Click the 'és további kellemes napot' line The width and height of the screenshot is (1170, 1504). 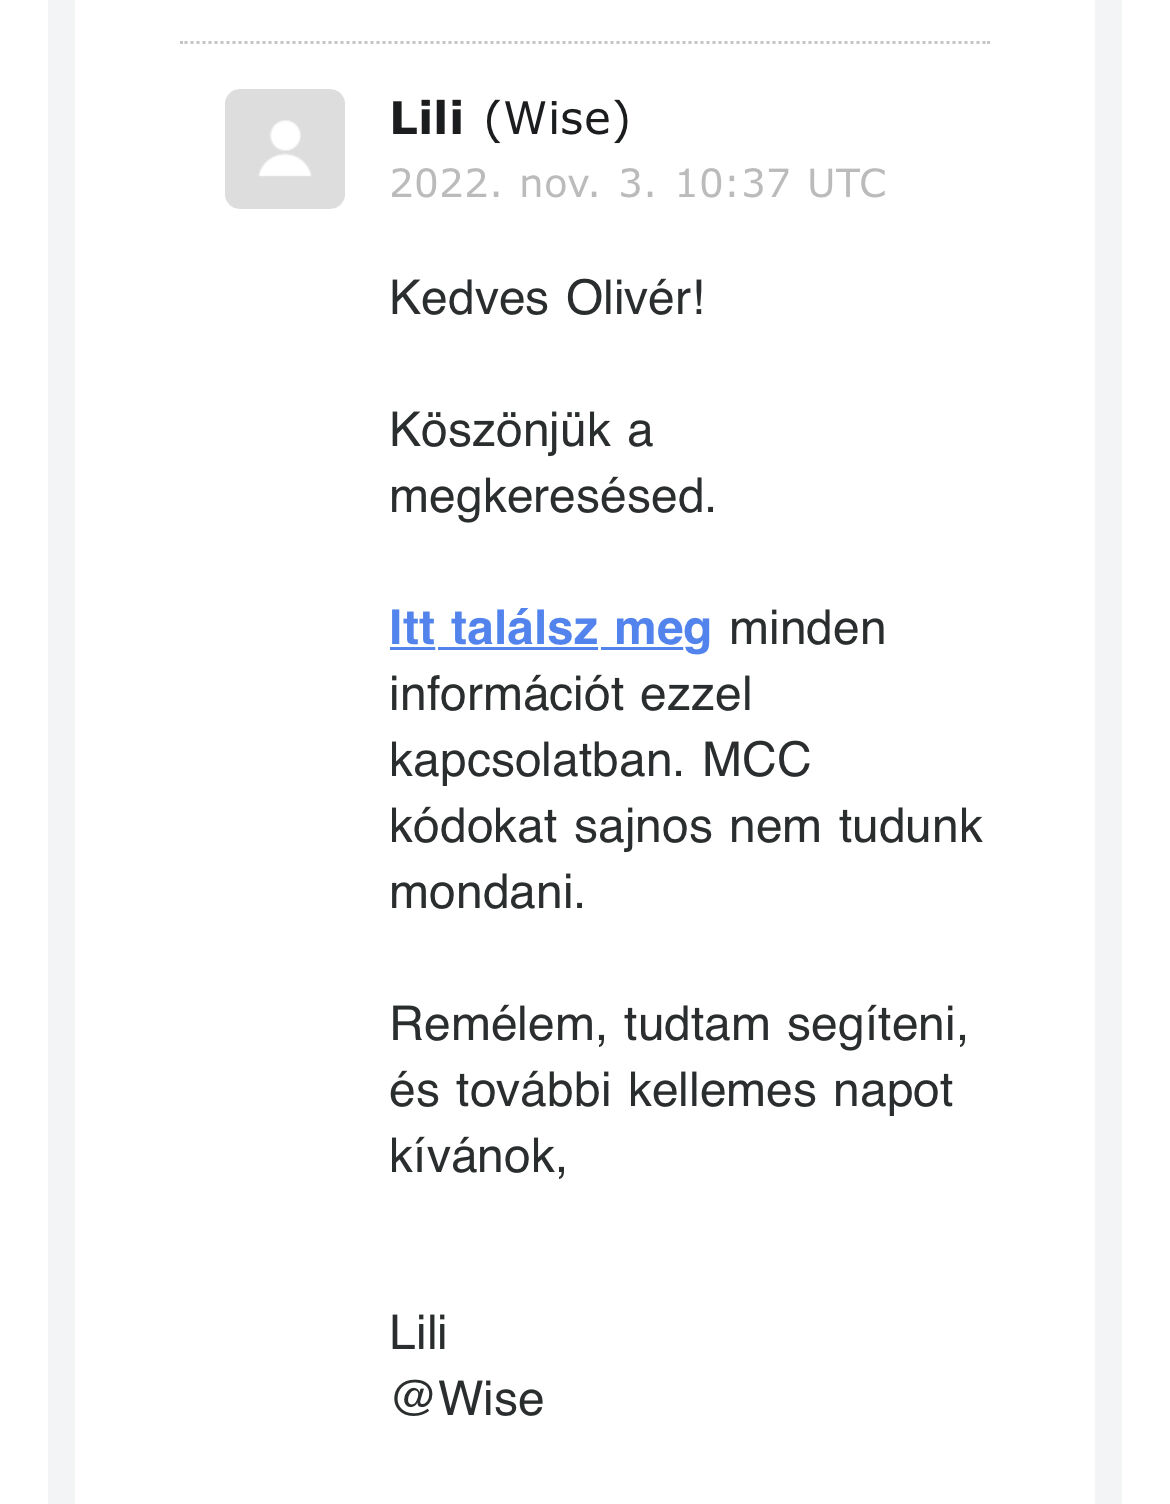(671, 1090)
